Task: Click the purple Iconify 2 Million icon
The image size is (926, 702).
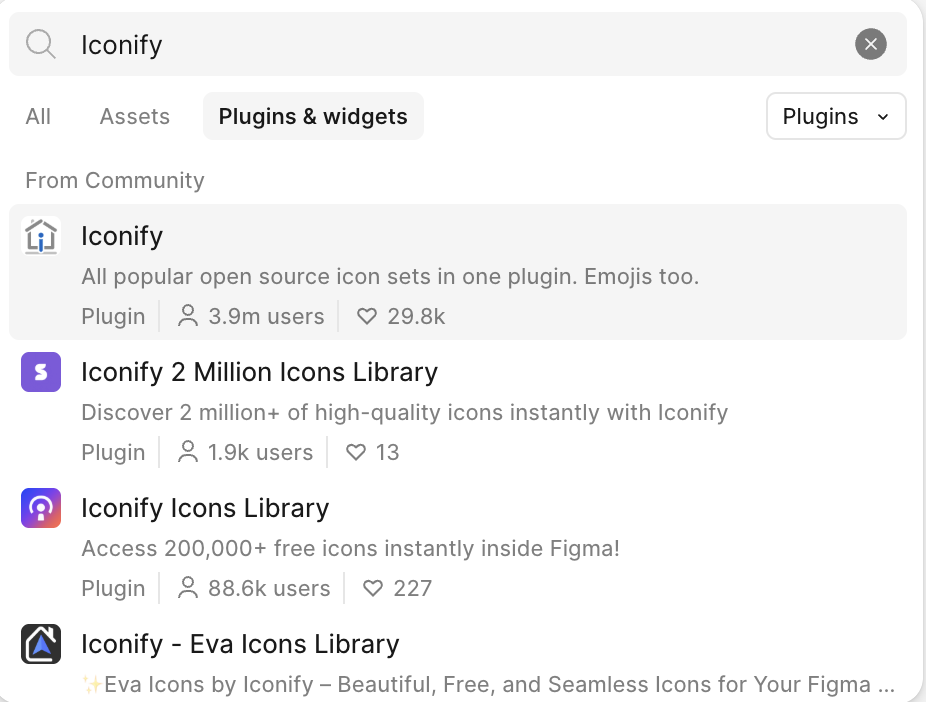Action: [41, 372]
